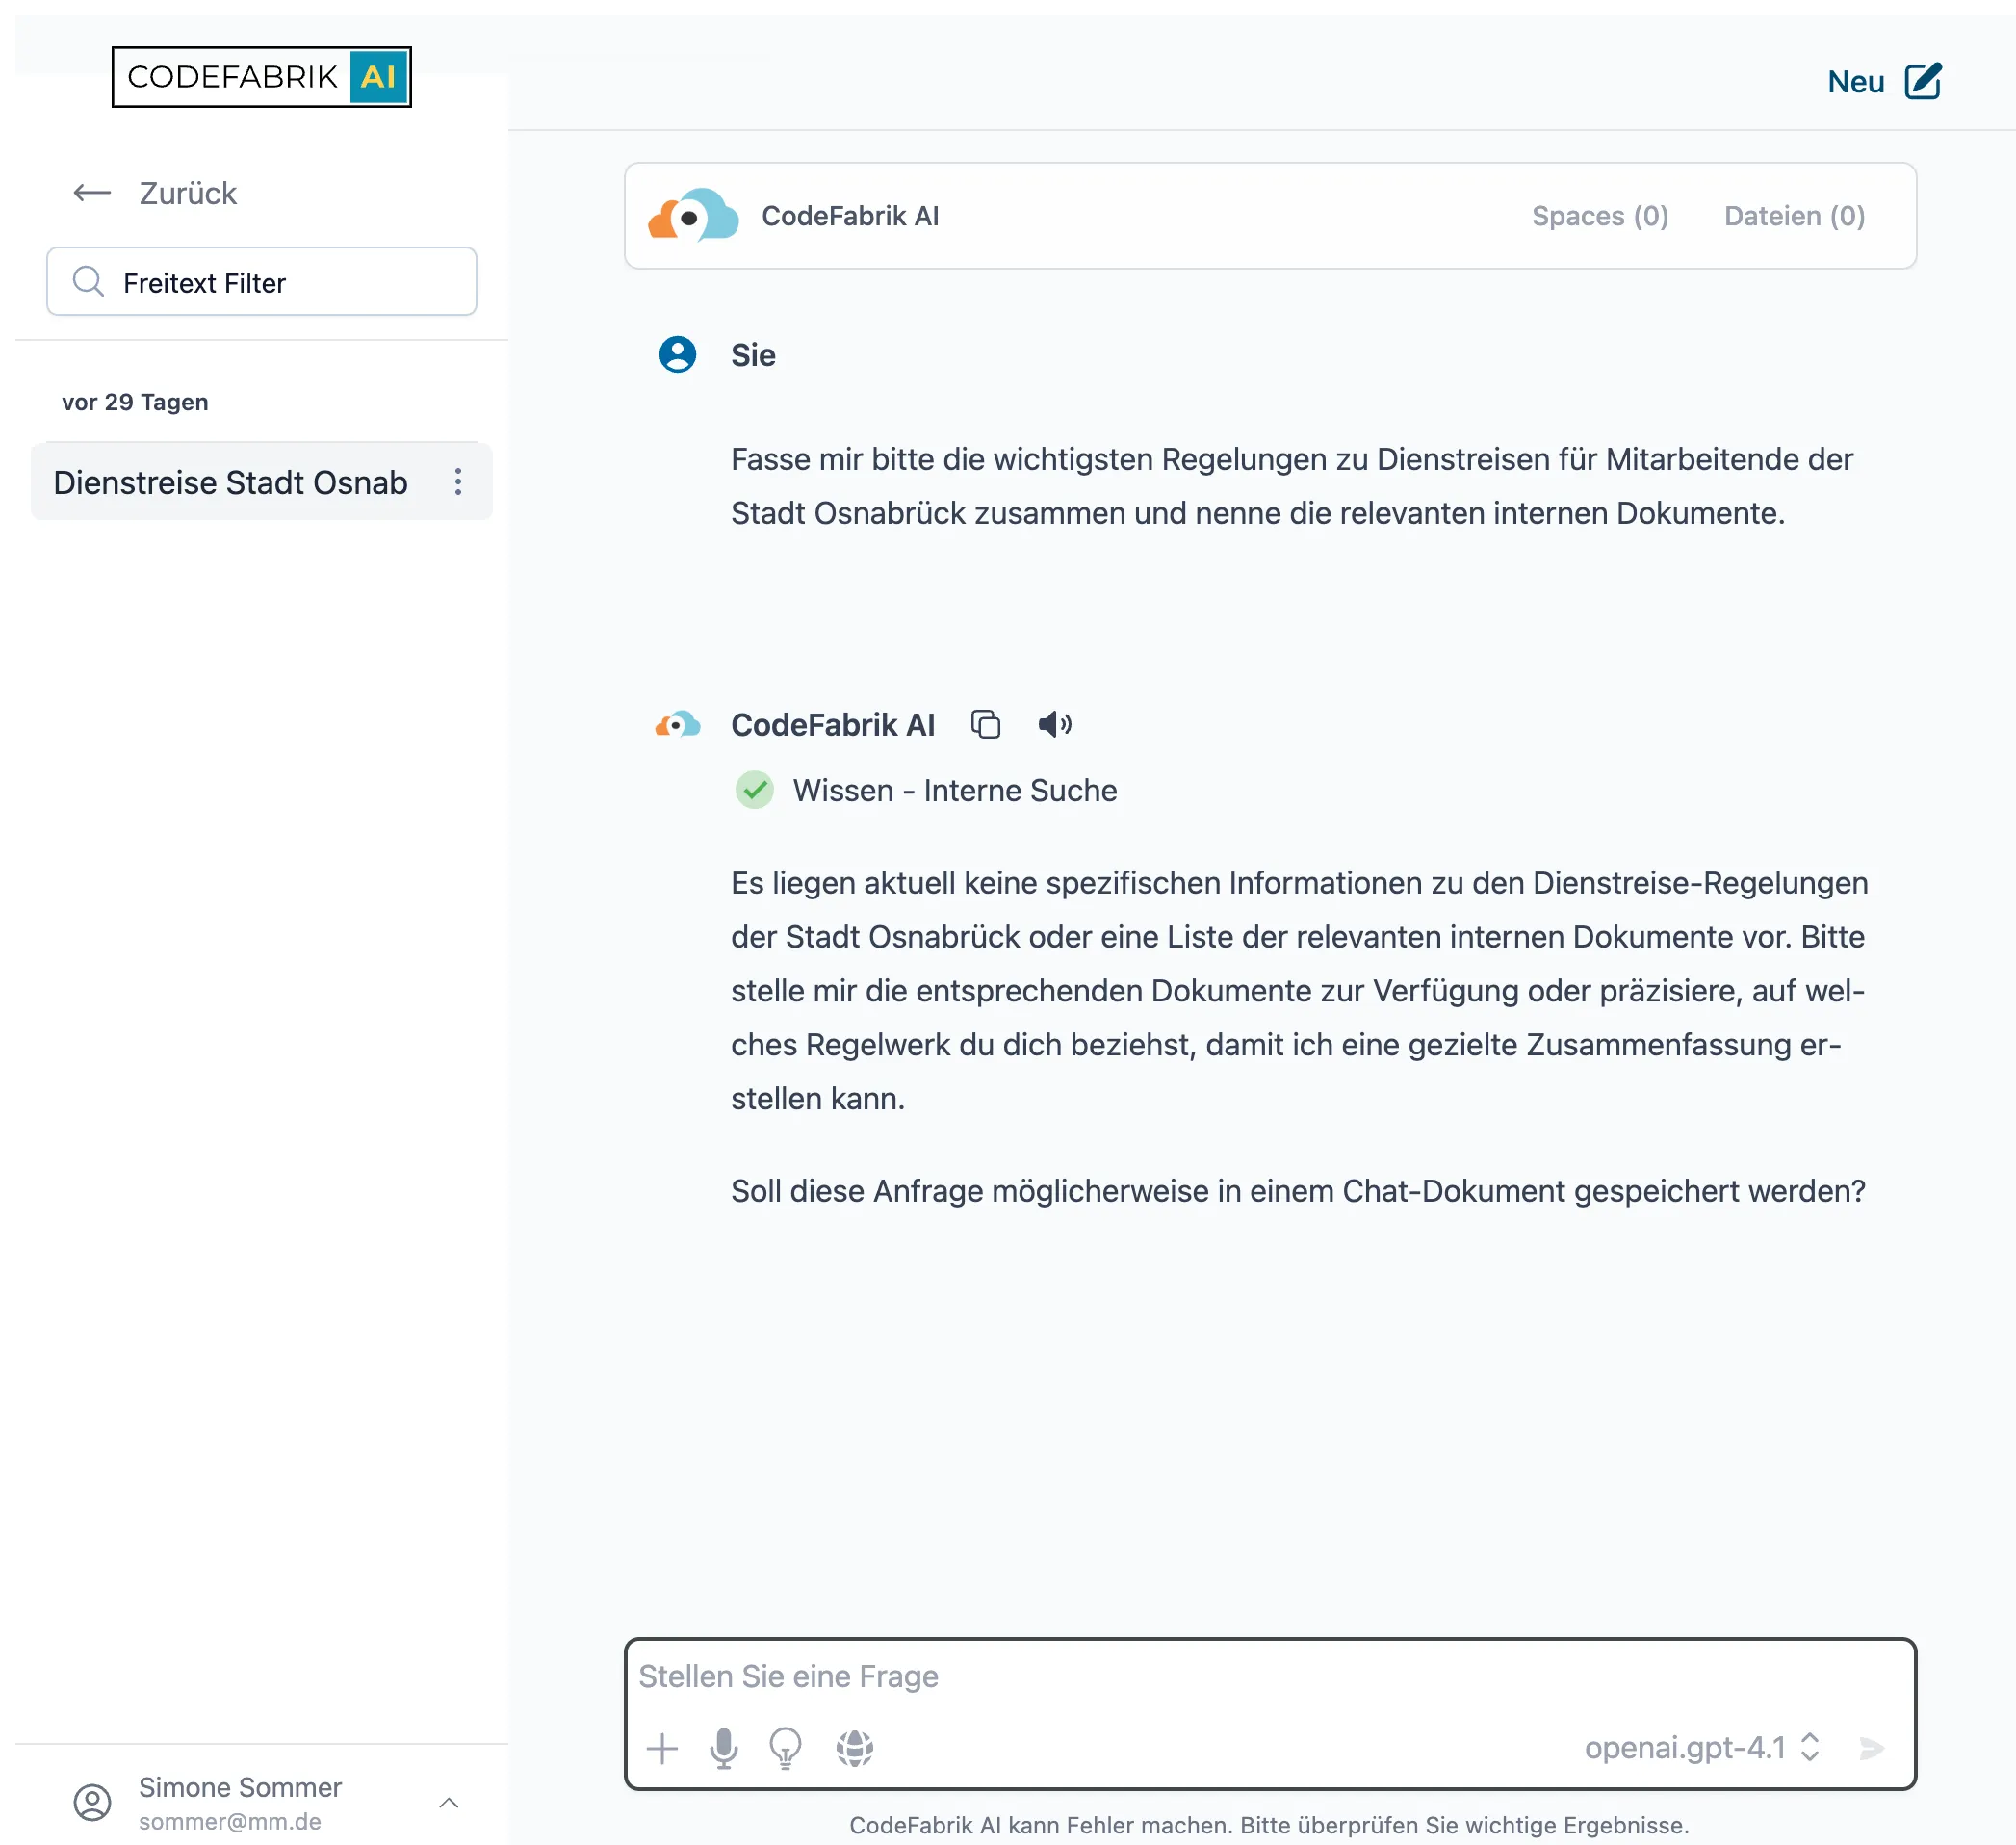Open the Dateien (0) tab
This screenshot has height=1845, width=2016.
[x=1794, y=216]
